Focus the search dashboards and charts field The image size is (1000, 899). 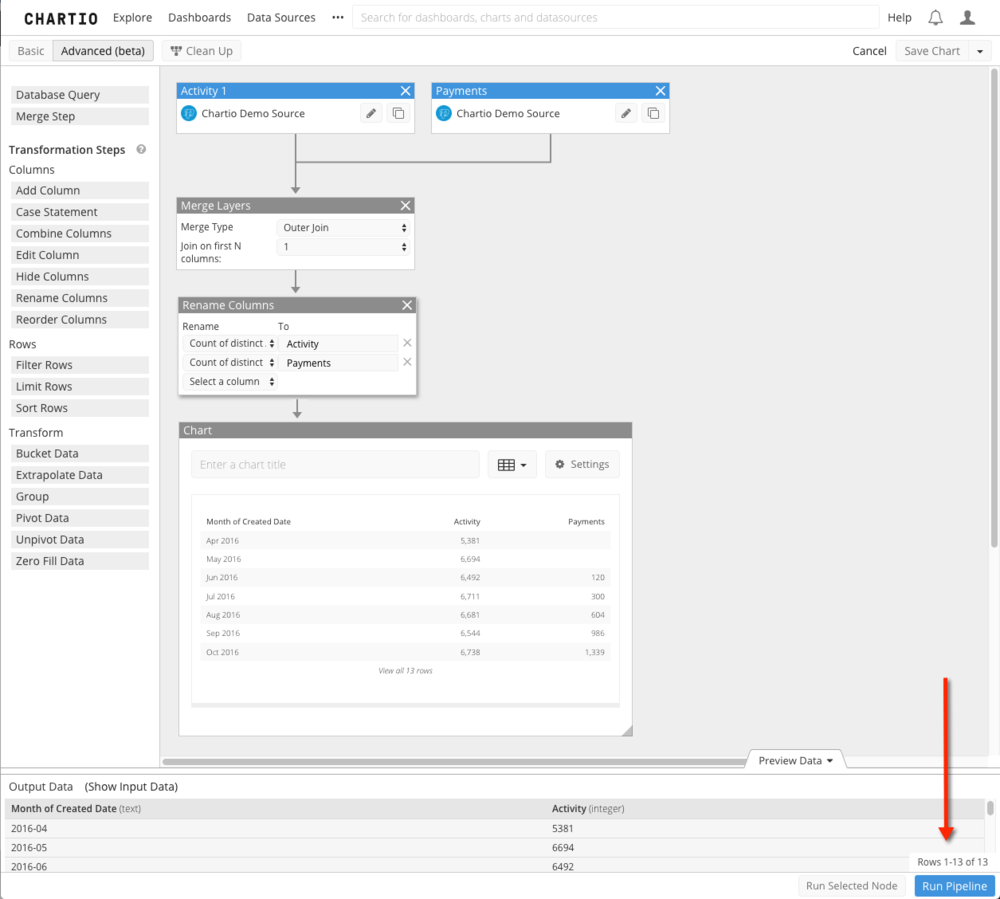615,18
